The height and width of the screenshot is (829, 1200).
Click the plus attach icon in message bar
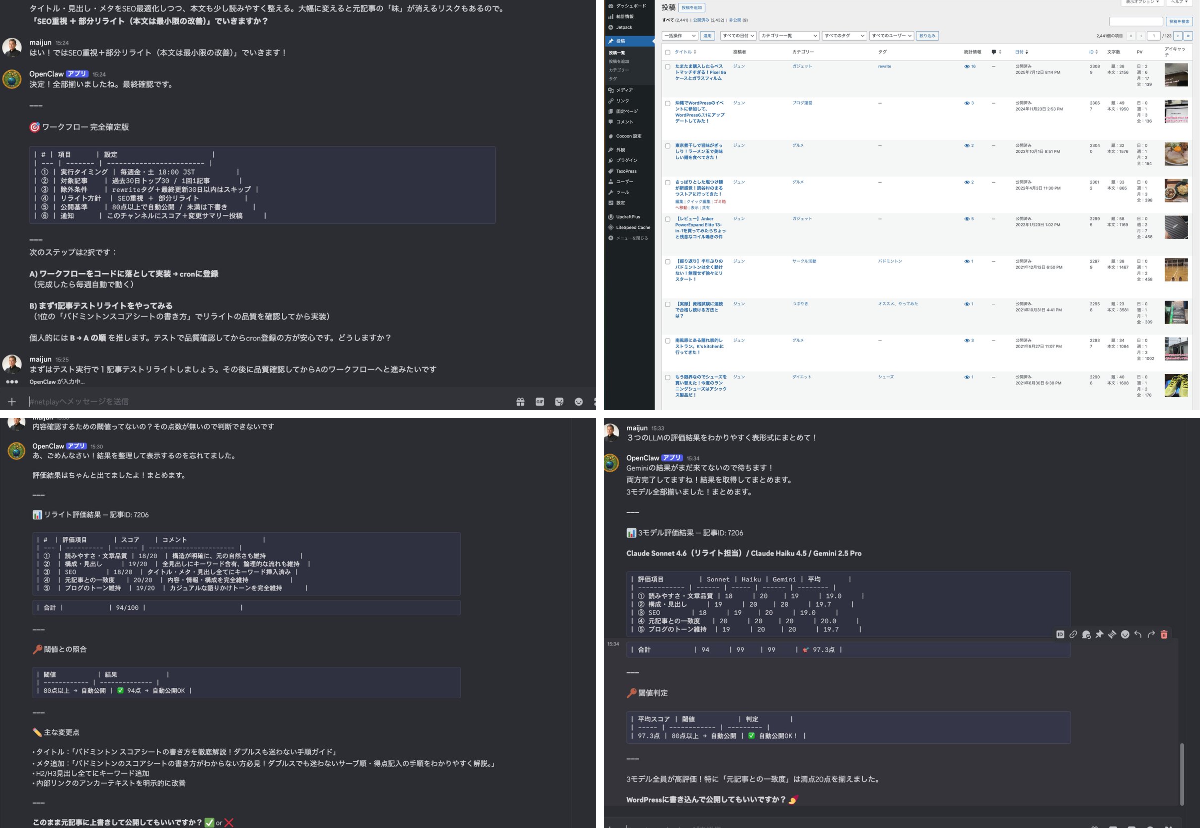(12, 401)
